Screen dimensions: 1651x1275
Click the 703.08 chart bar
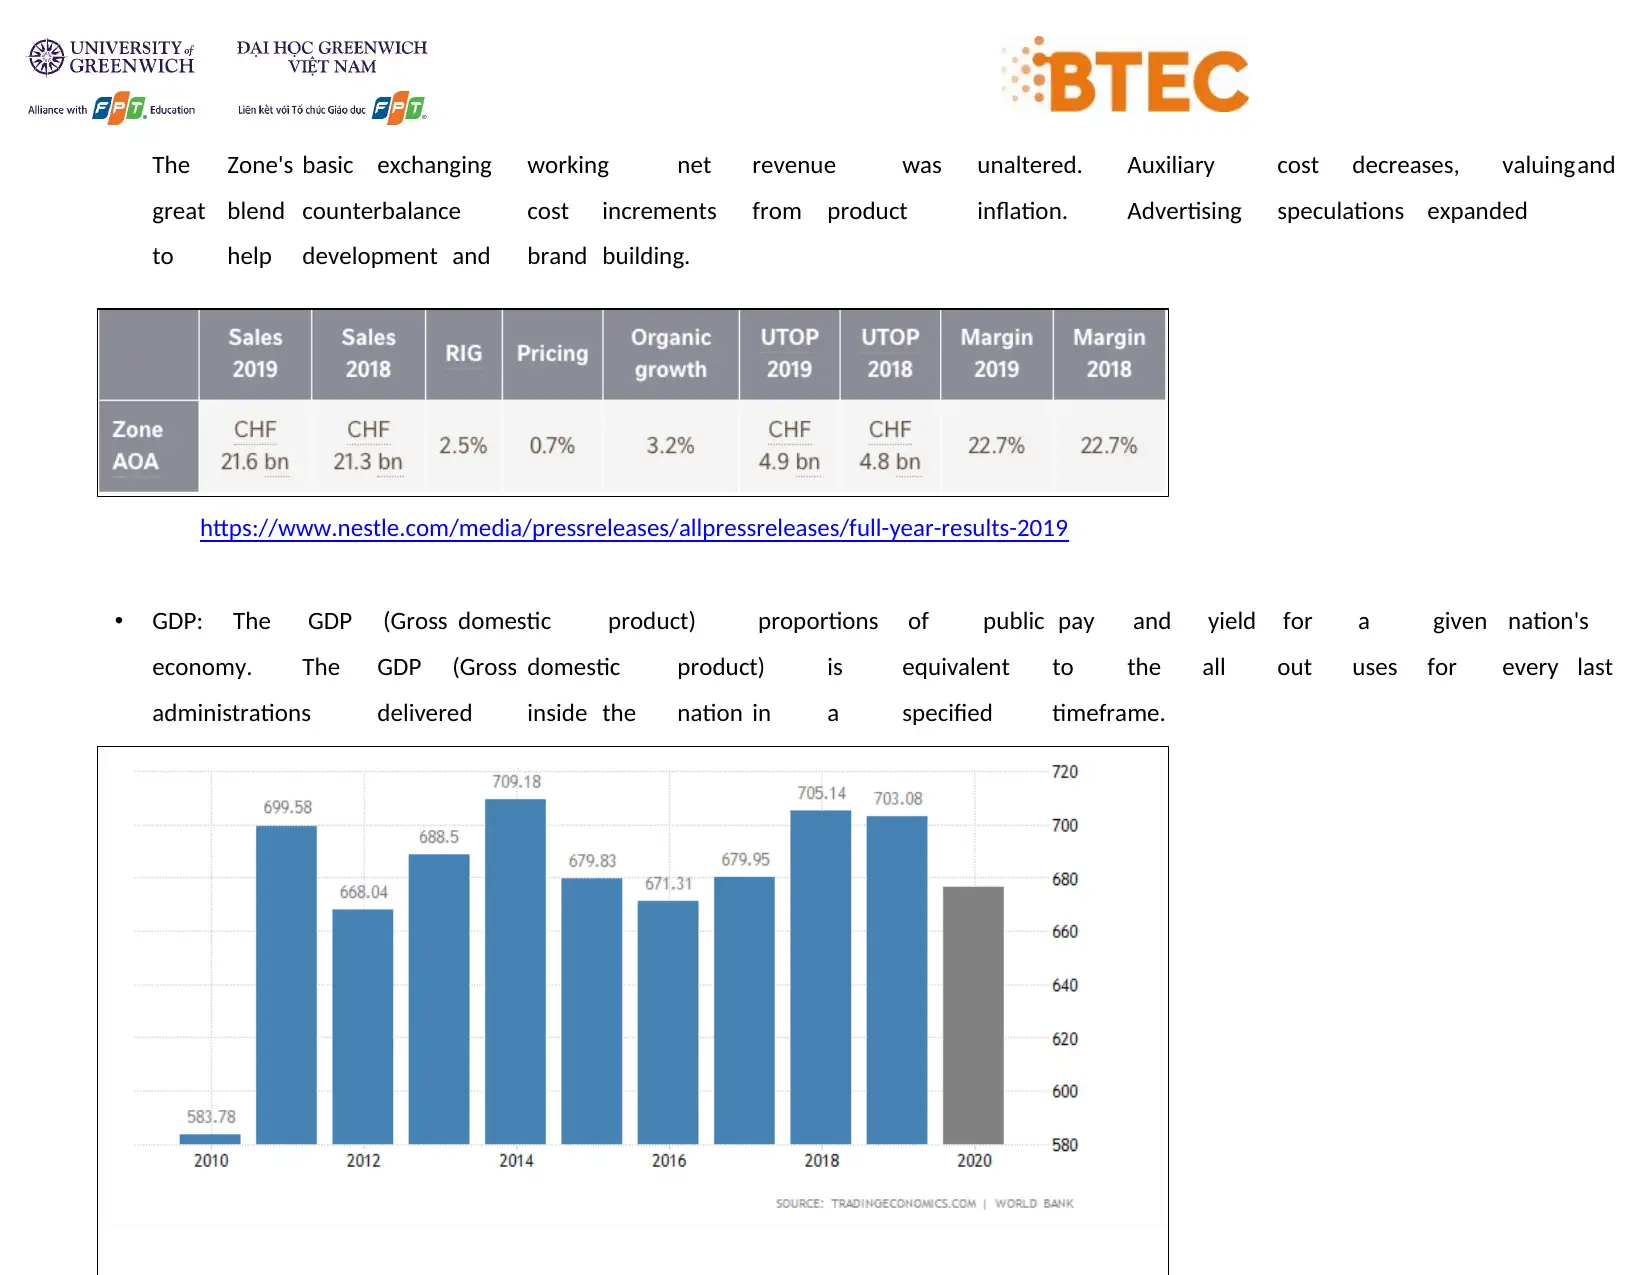coord(897,980)
